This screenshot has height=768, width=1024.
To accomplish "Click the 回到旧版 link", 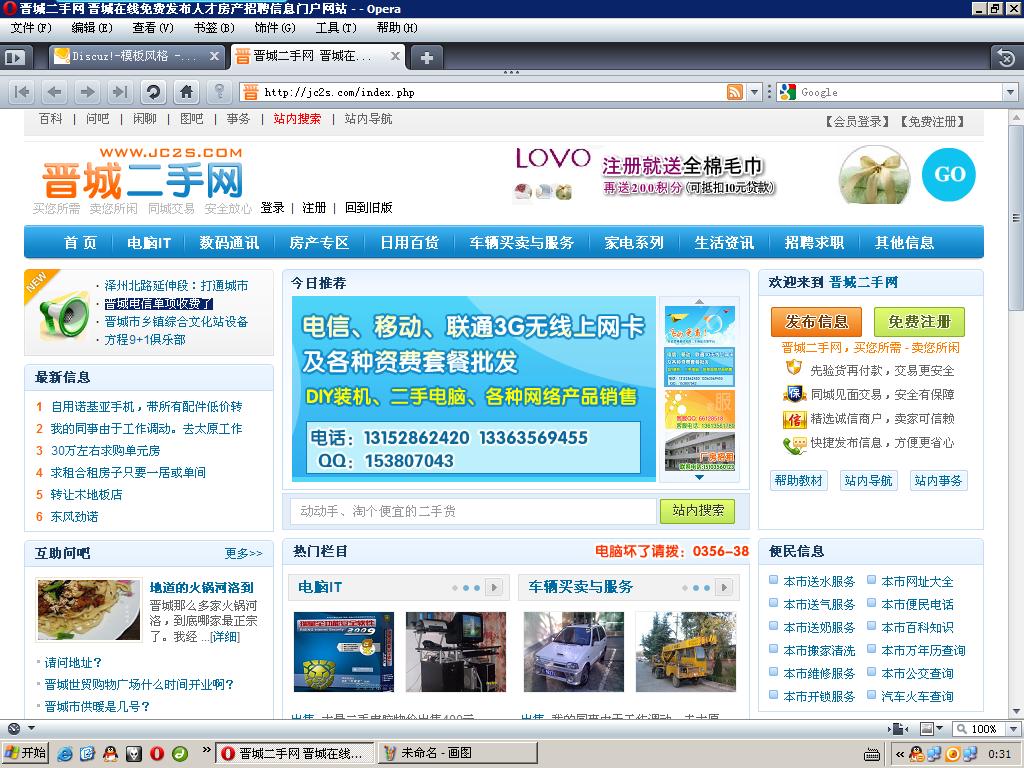I will 368,208.
